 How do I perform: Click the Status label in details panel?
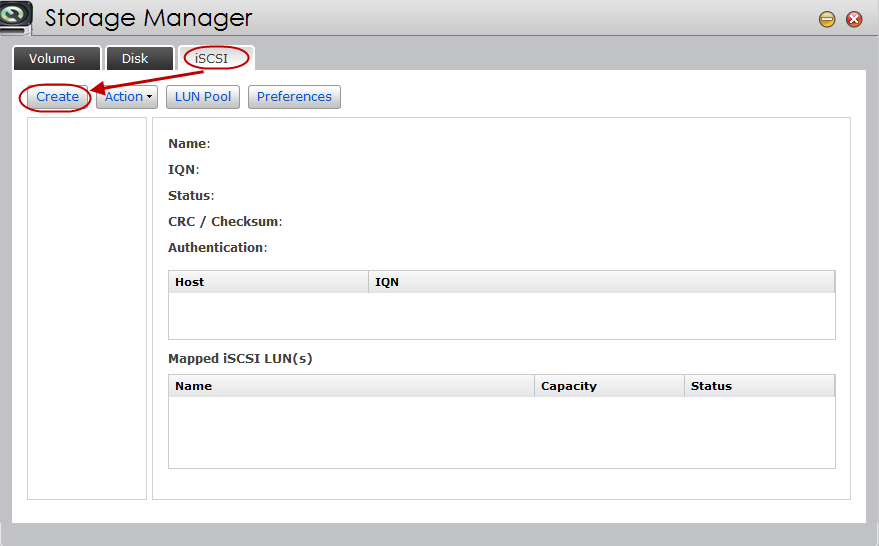click(191, 196)
